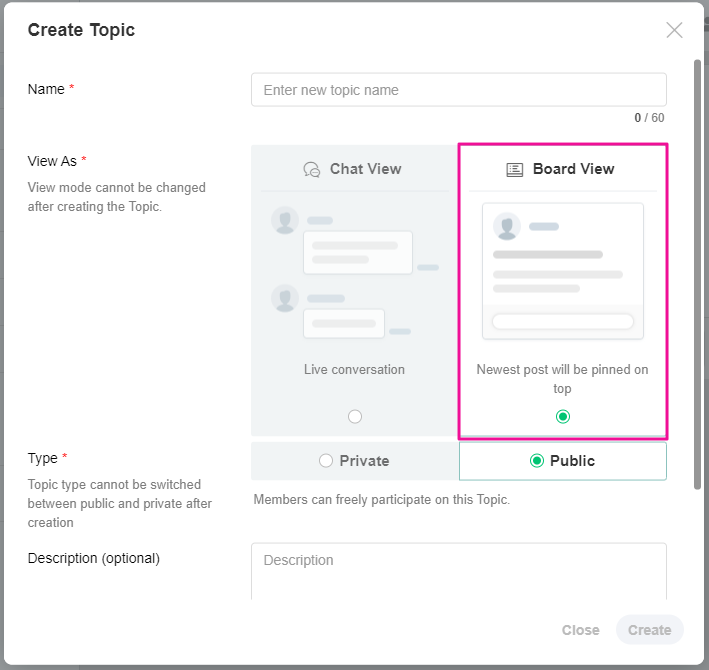
Task: Click the avatar in the Board View preview card
Action: click(507, 227)
